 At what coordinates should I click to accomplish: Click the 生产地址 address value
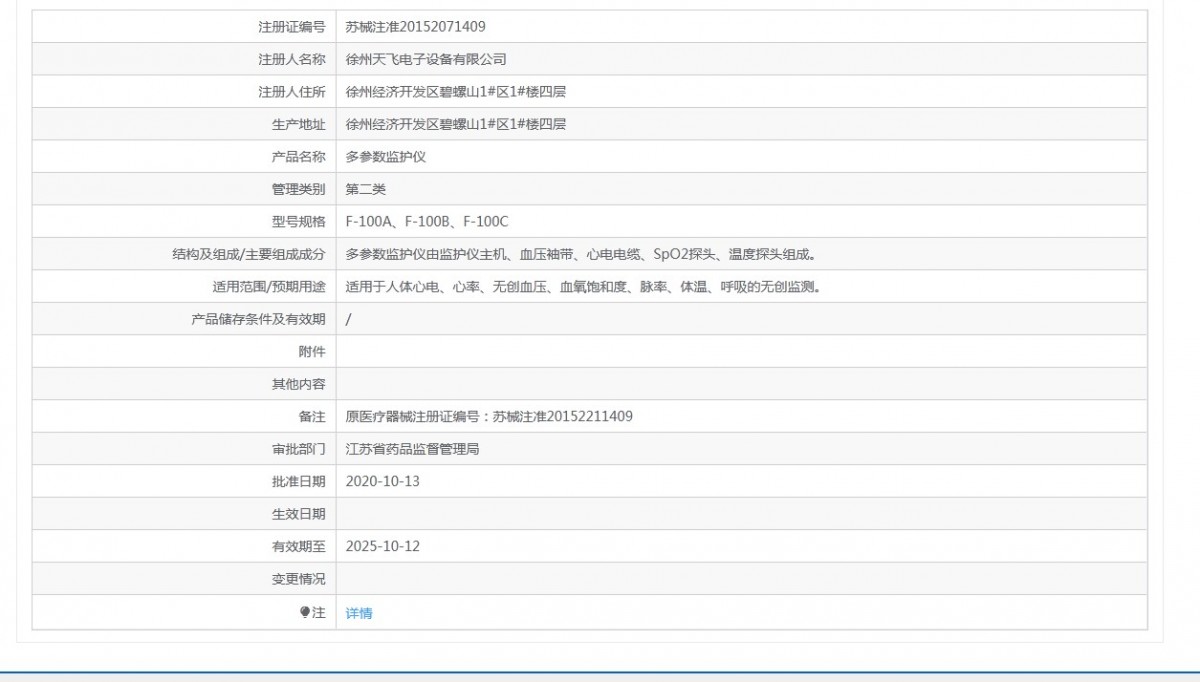point(456,124)
